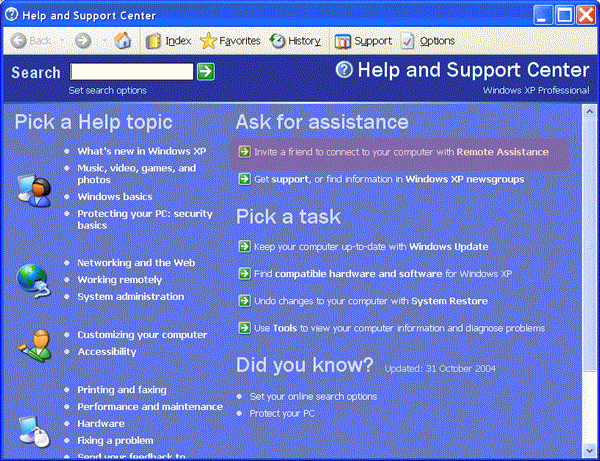The height and width of the screenshot is (461, 600).
Task: Open System administration topic
Action: click(131, 296)
